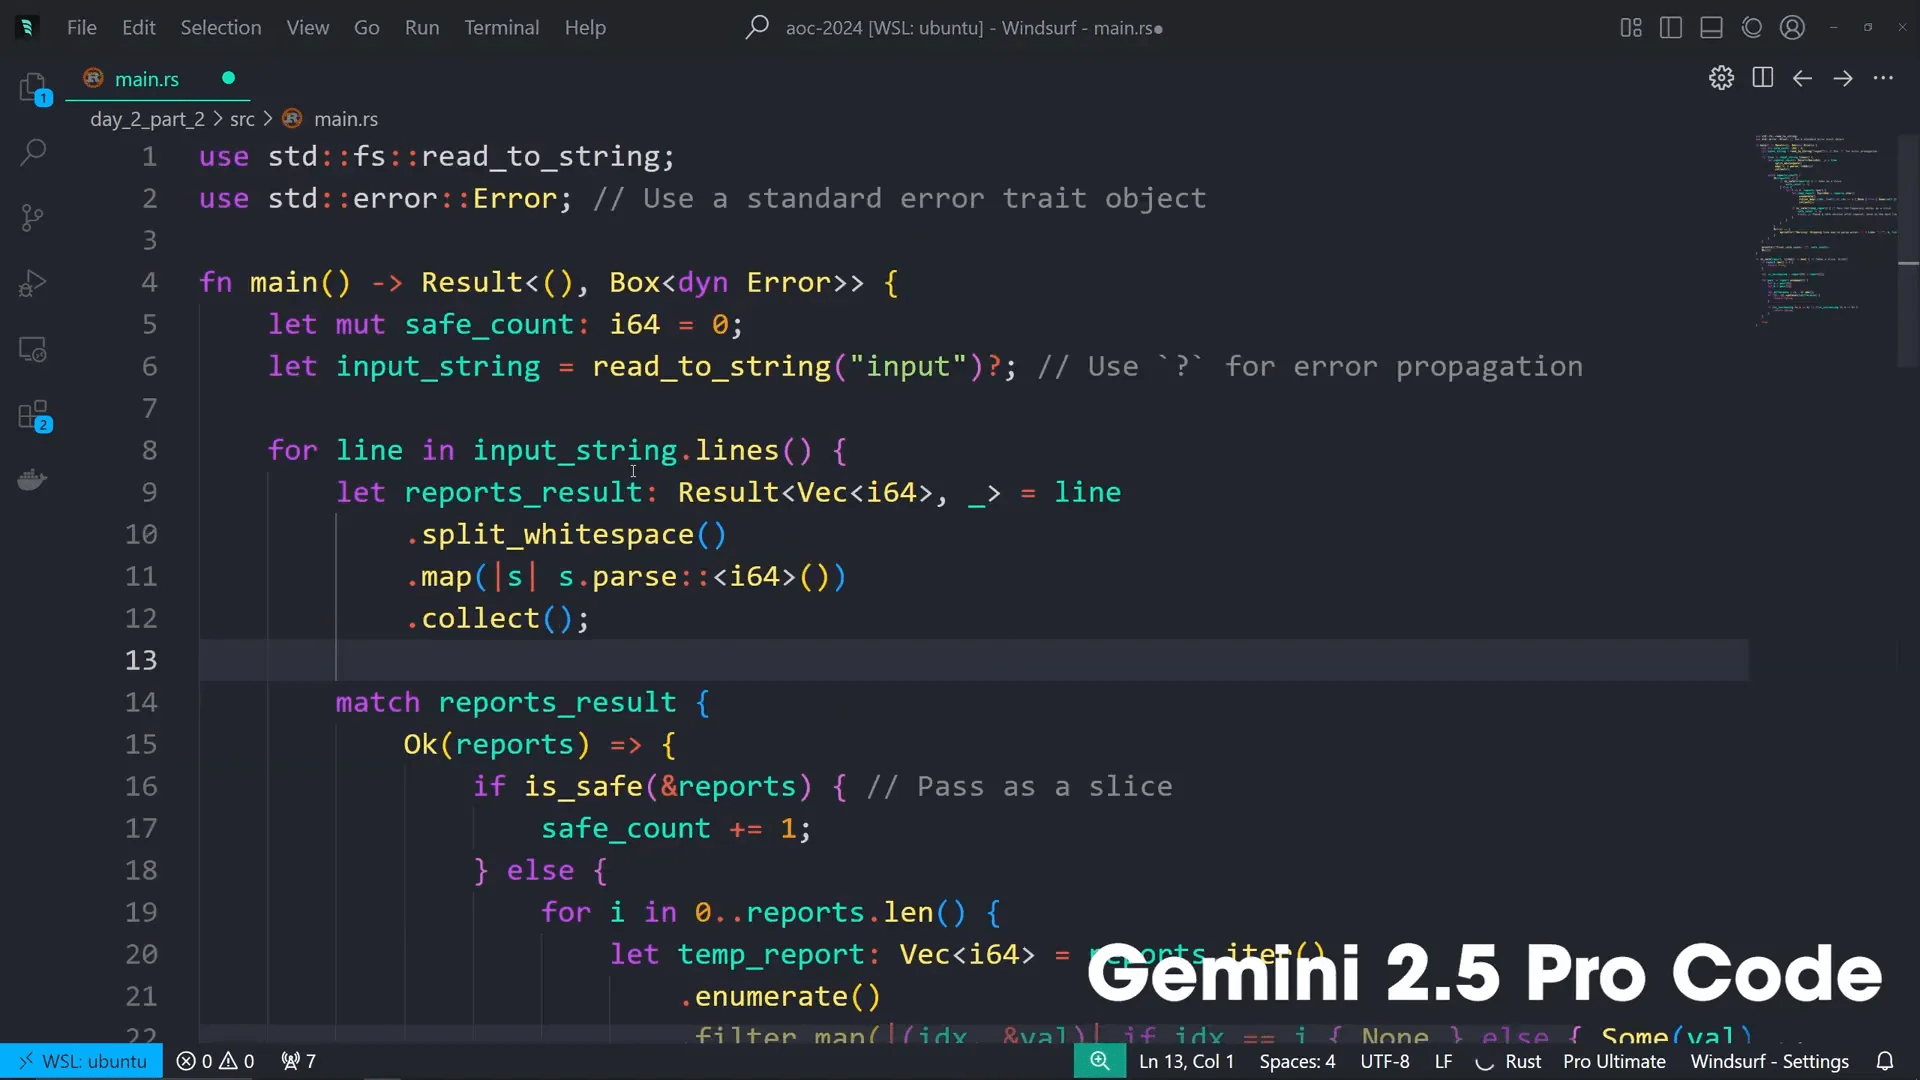Click '.split_whitespace()' on line 10
Viewport: 1920px width, 1080px height.
coord(566,534)
